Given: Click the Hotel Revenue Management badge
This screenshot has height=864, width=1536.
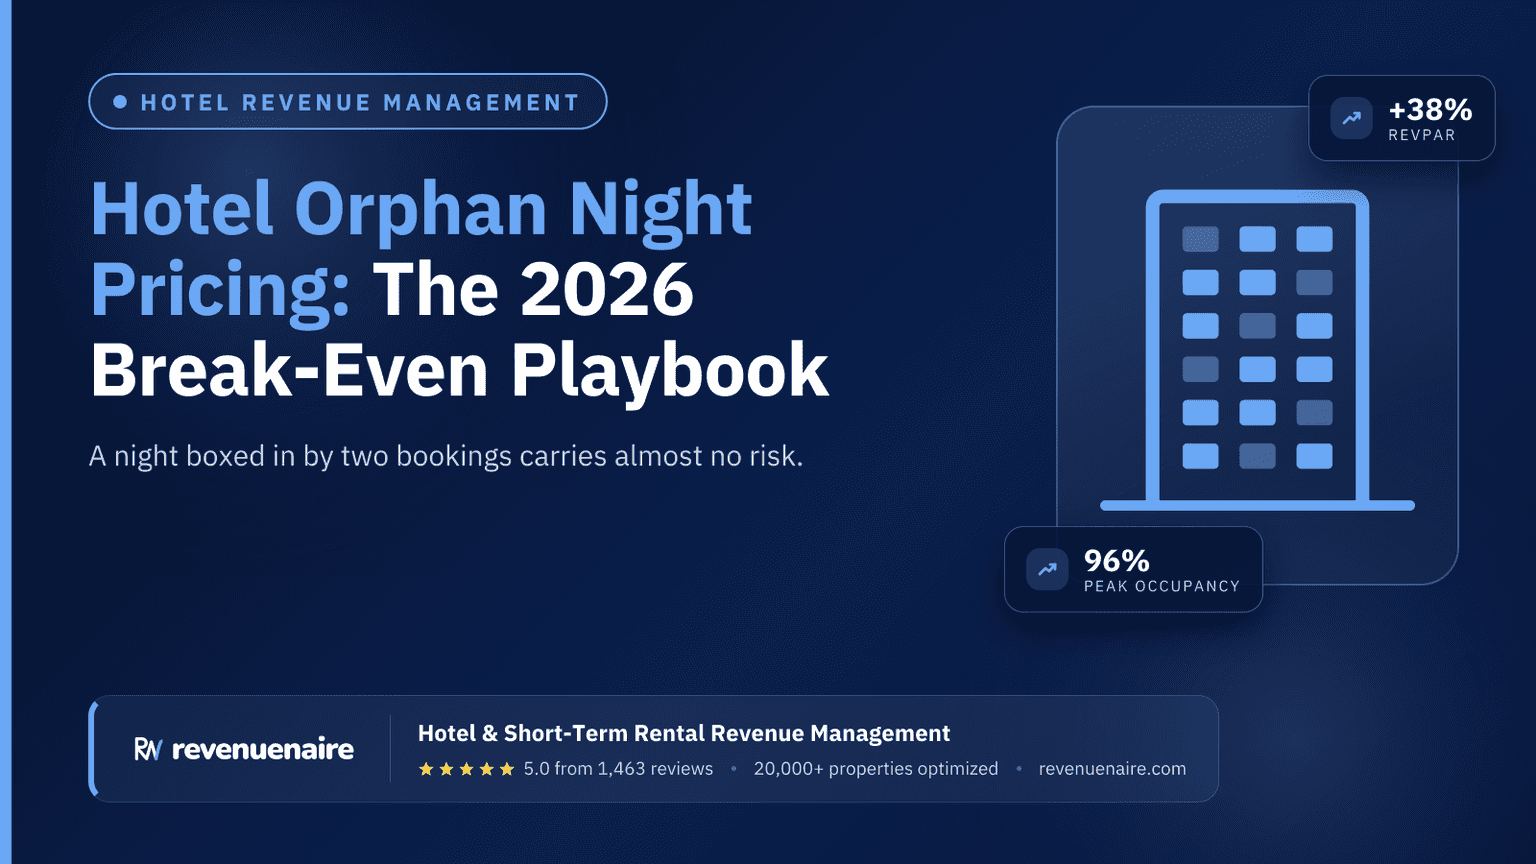Looking at the screenshot, I should point(348,102).
